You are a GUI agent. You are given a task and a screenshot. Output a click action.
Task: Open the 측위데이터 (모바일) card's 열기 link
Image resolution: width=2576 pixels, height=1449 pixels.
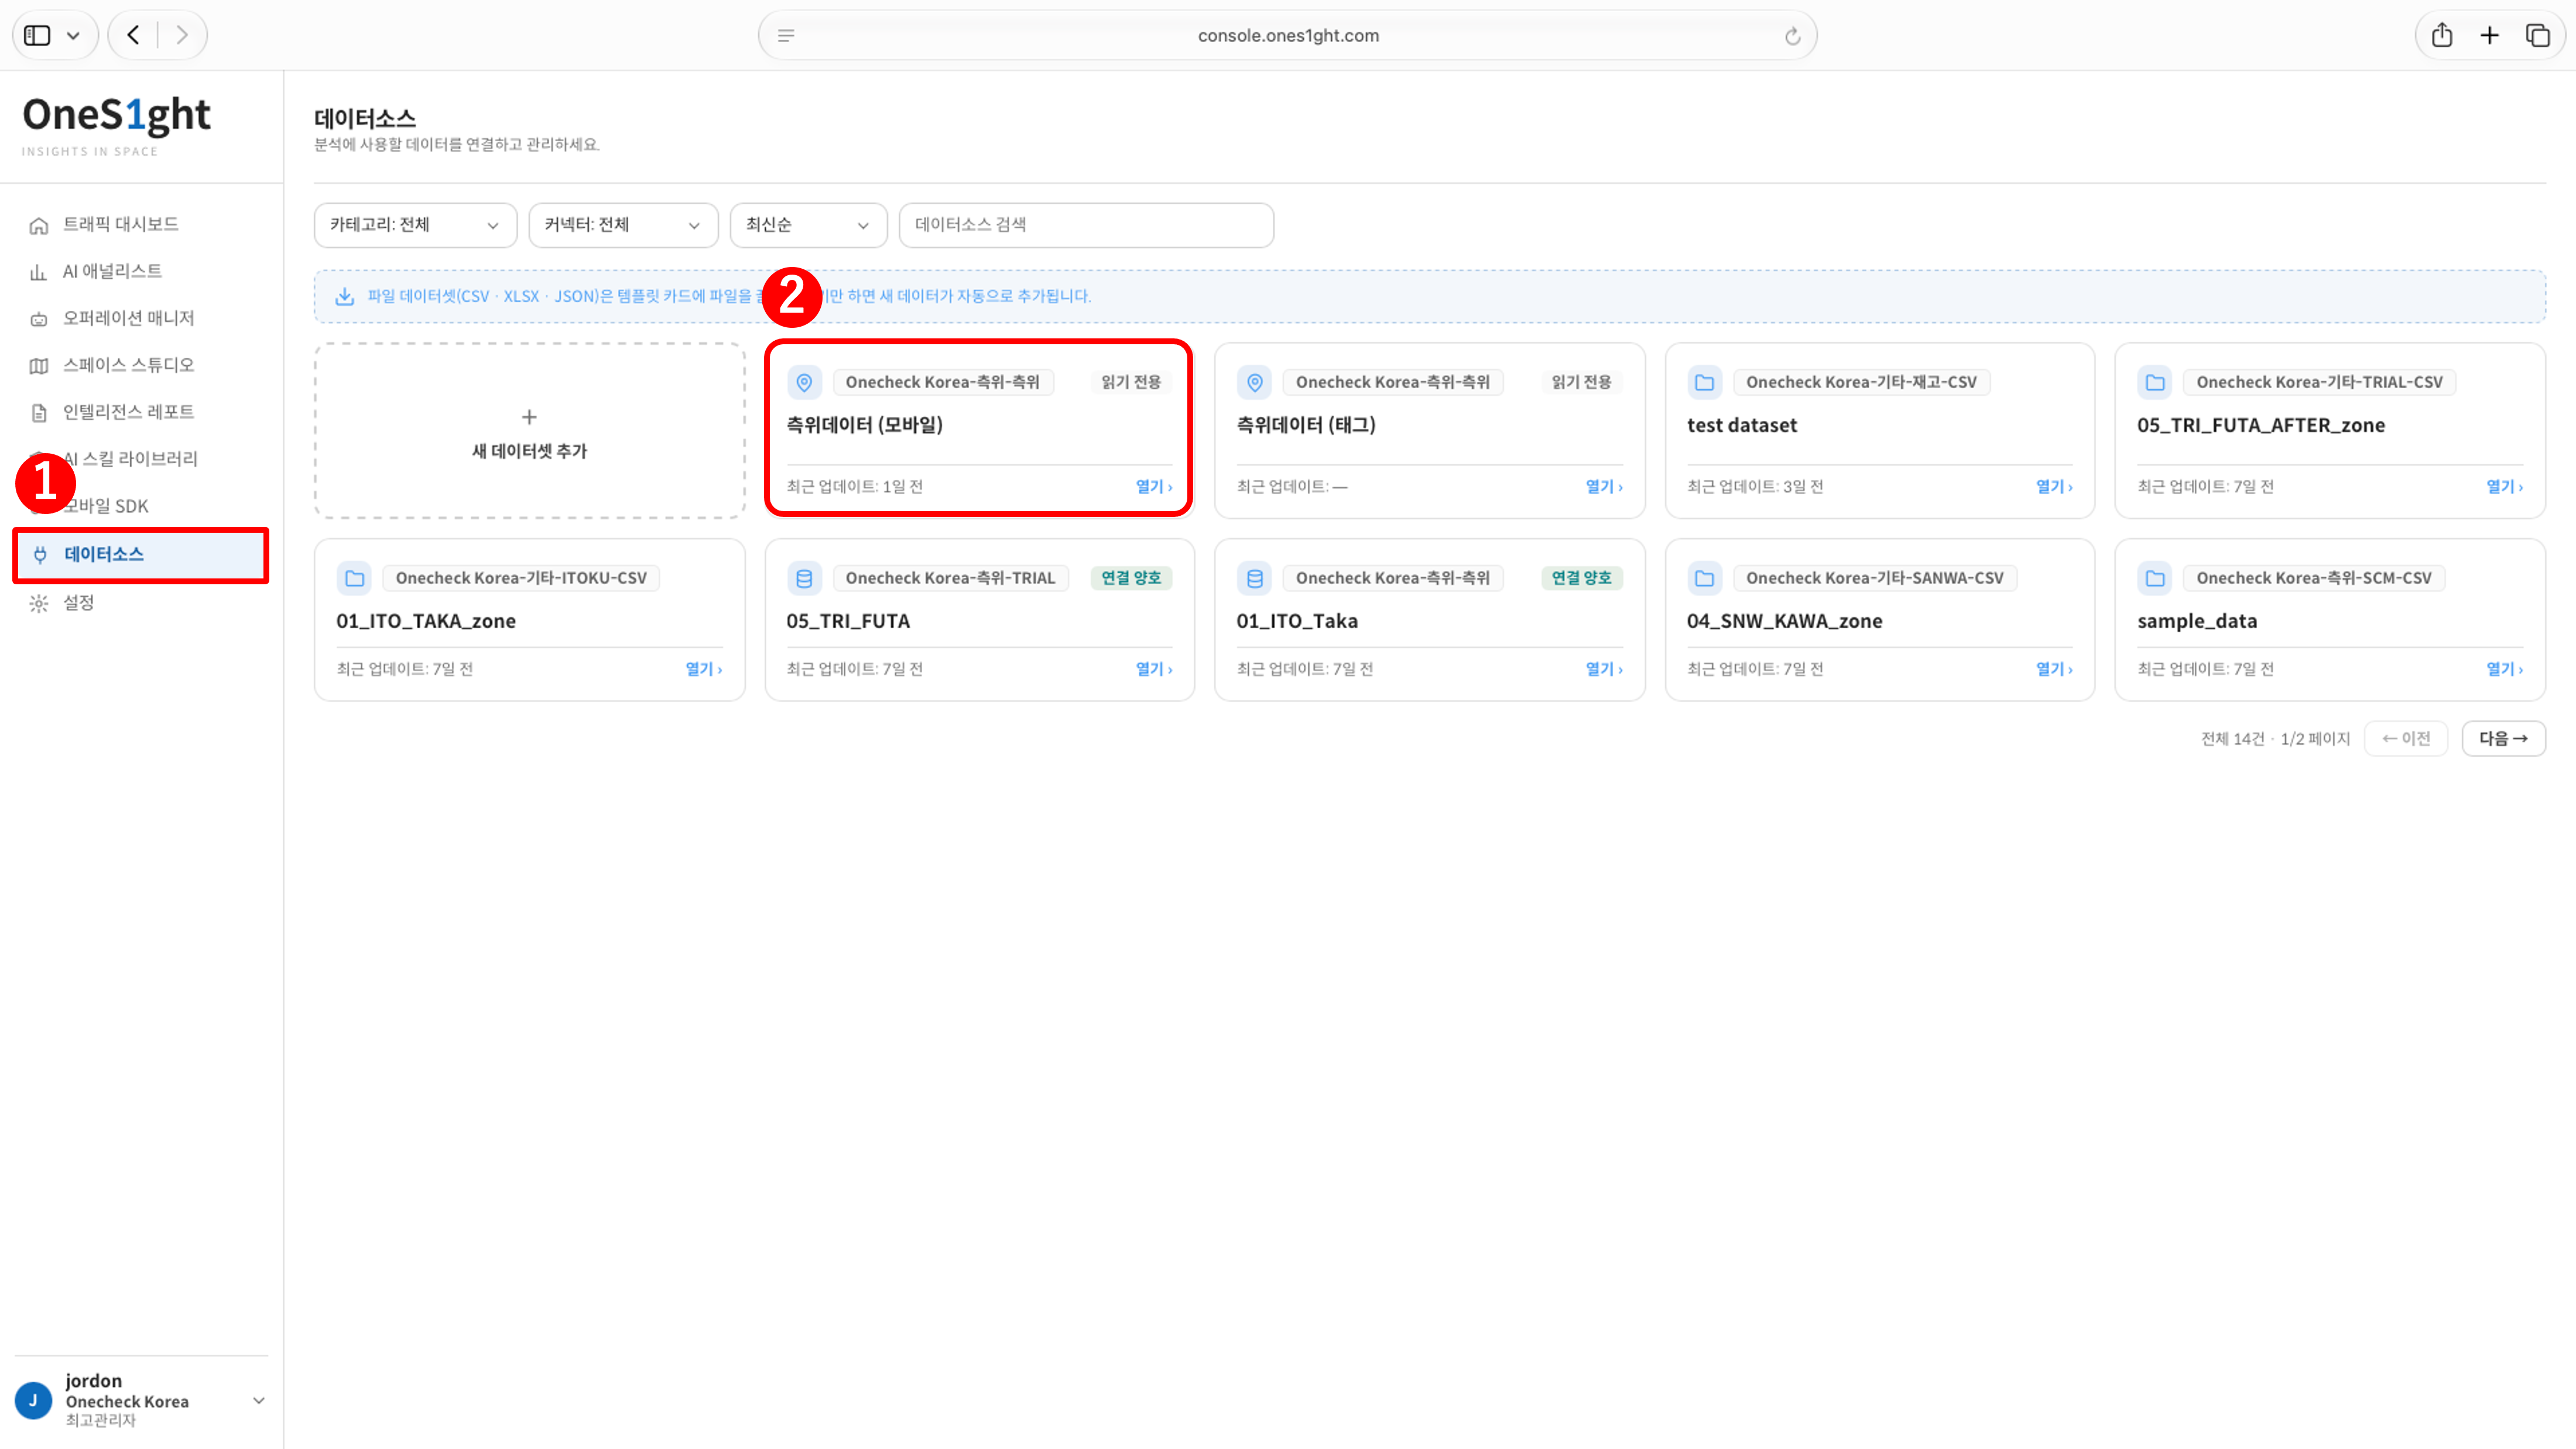pos(1153,487)
